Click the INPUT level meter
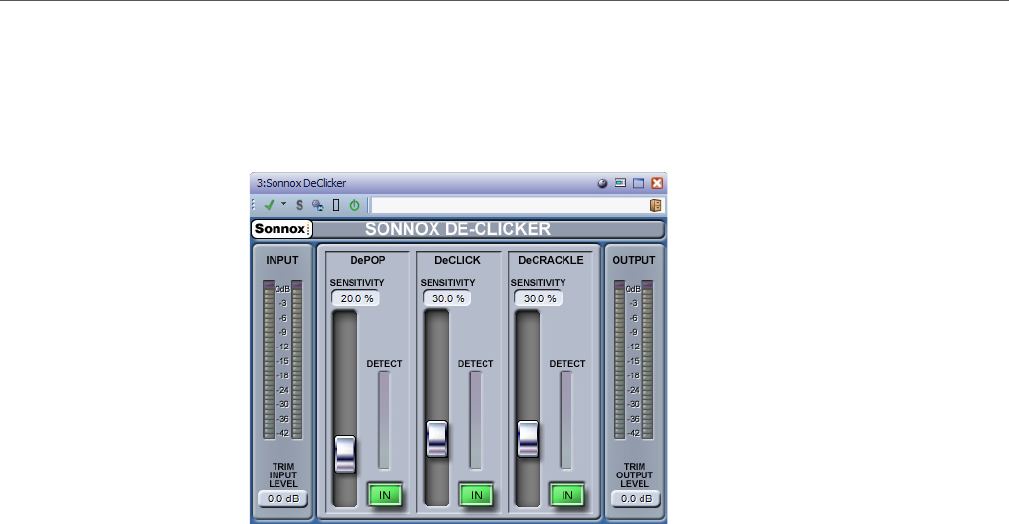 (x=282, y=360)
